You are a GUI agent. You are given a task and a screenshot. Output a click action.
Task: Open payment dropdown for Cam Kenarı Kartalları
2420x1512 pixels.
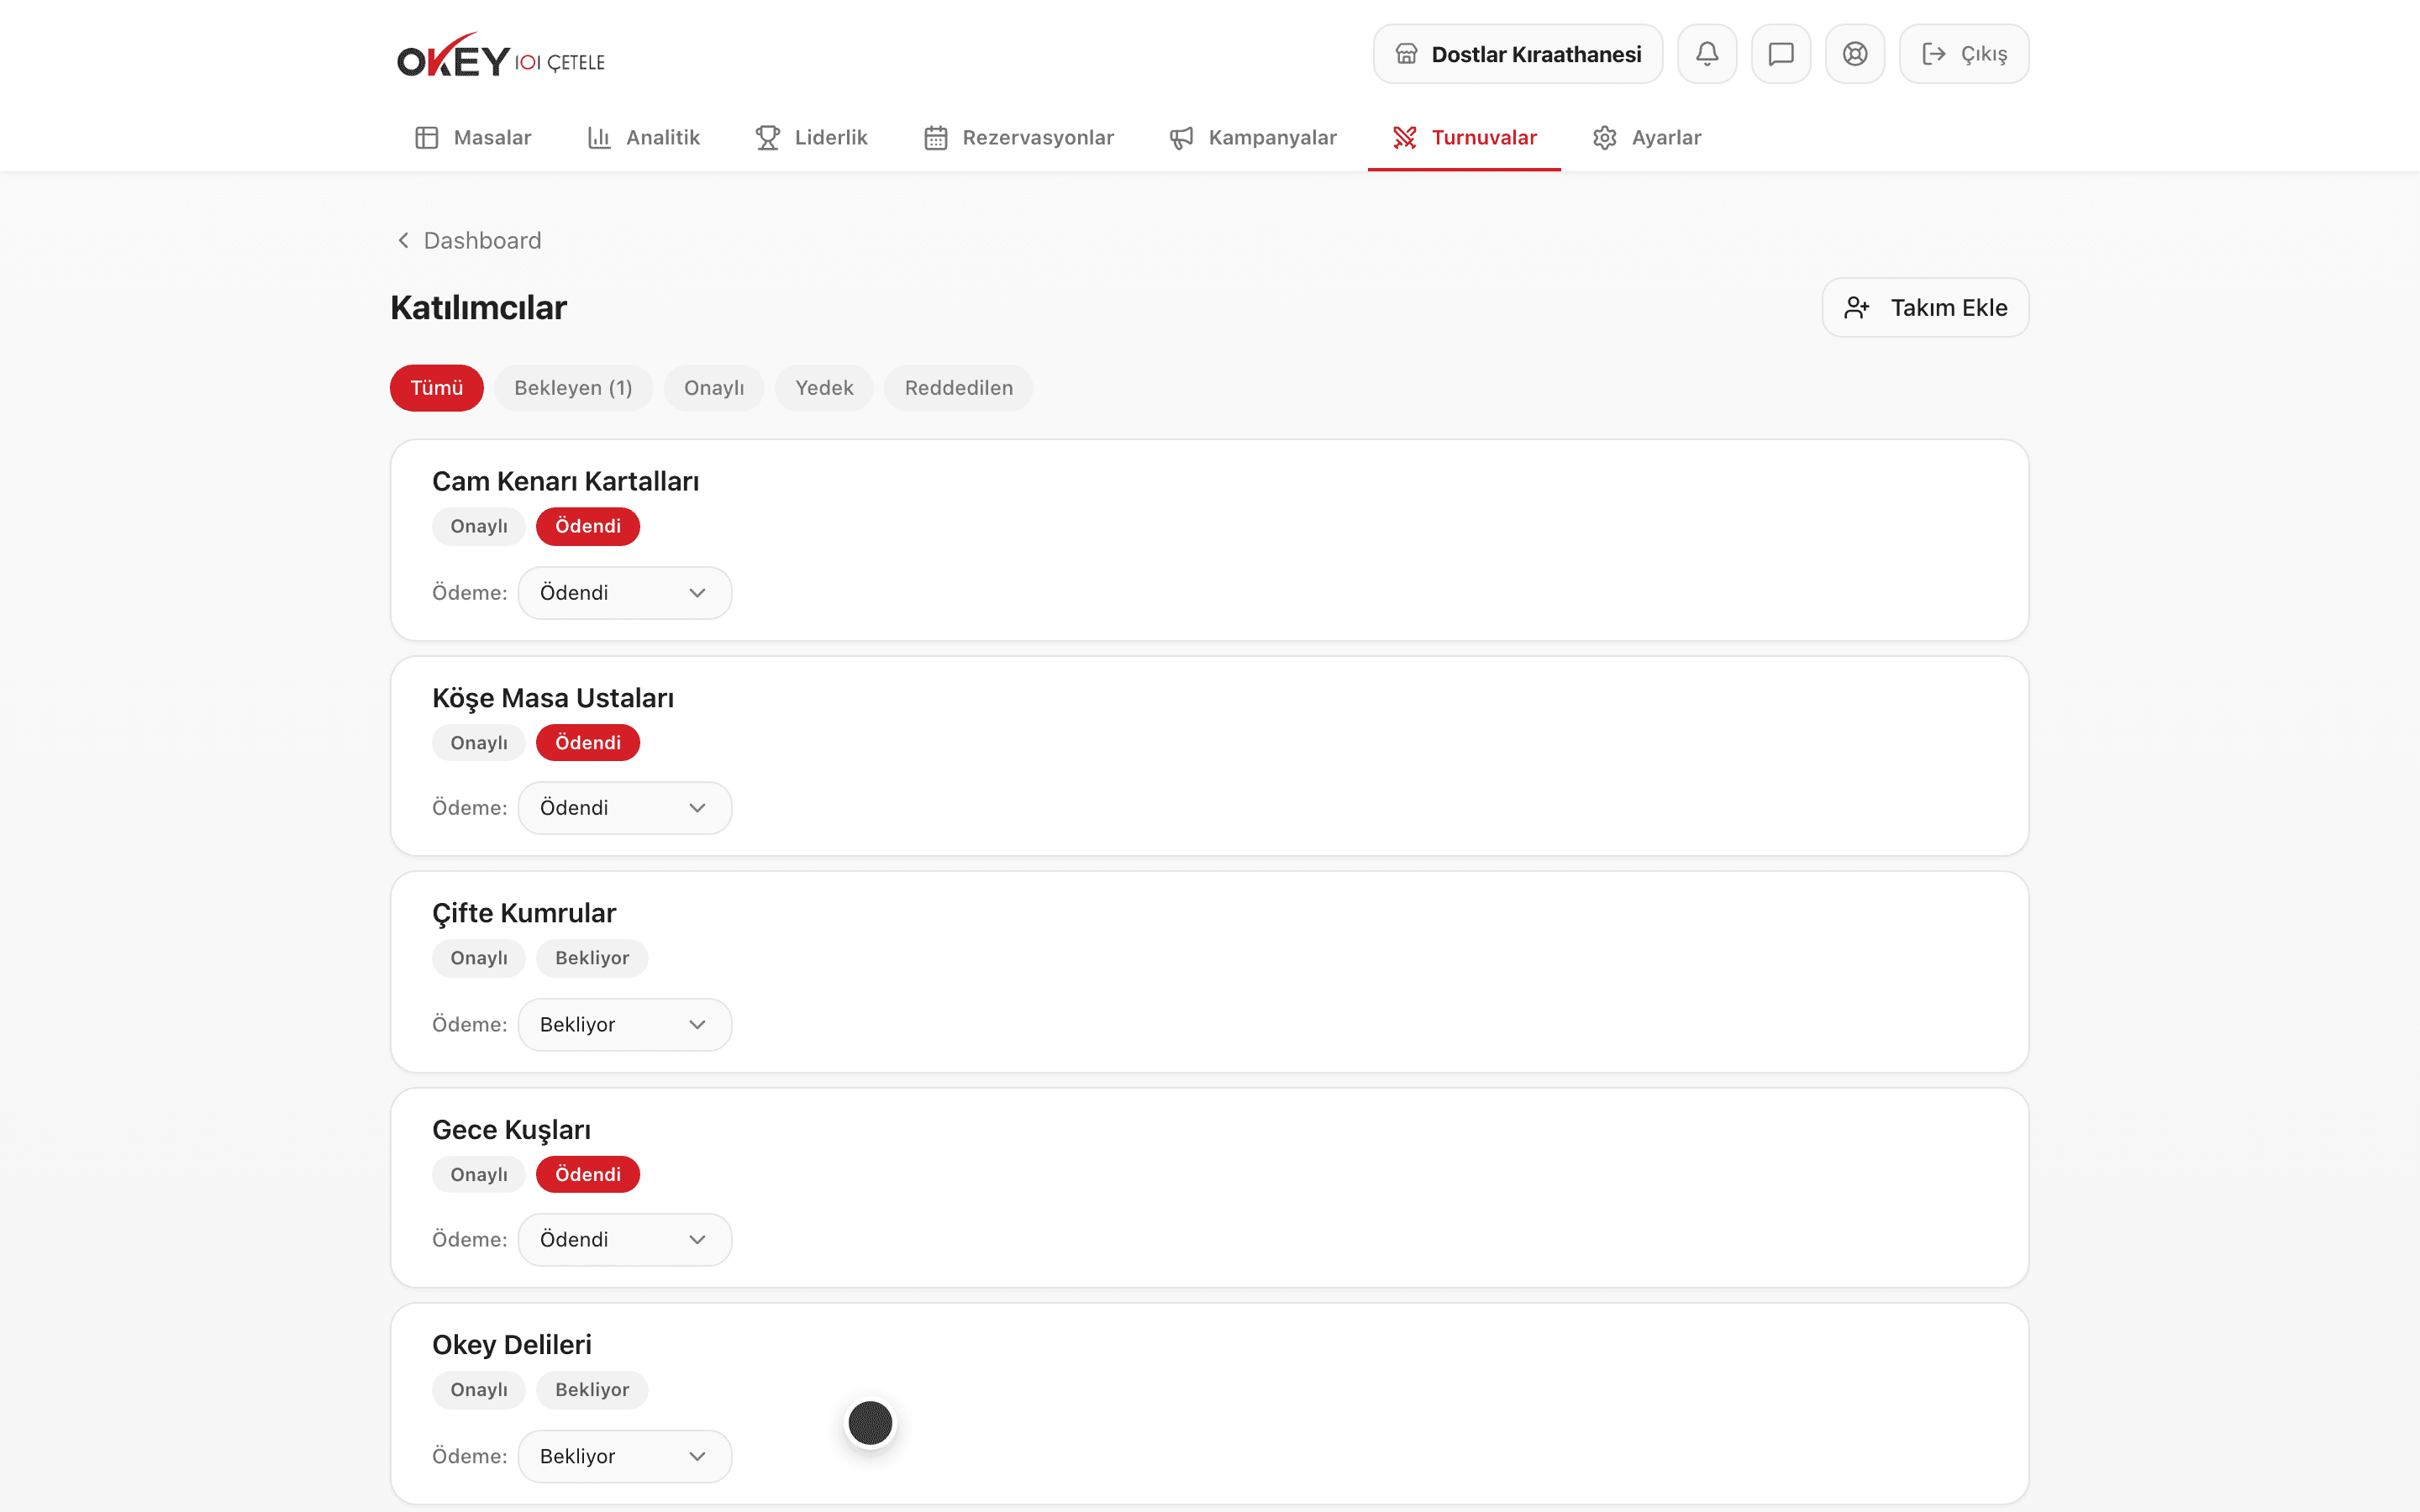coord(625,593)
